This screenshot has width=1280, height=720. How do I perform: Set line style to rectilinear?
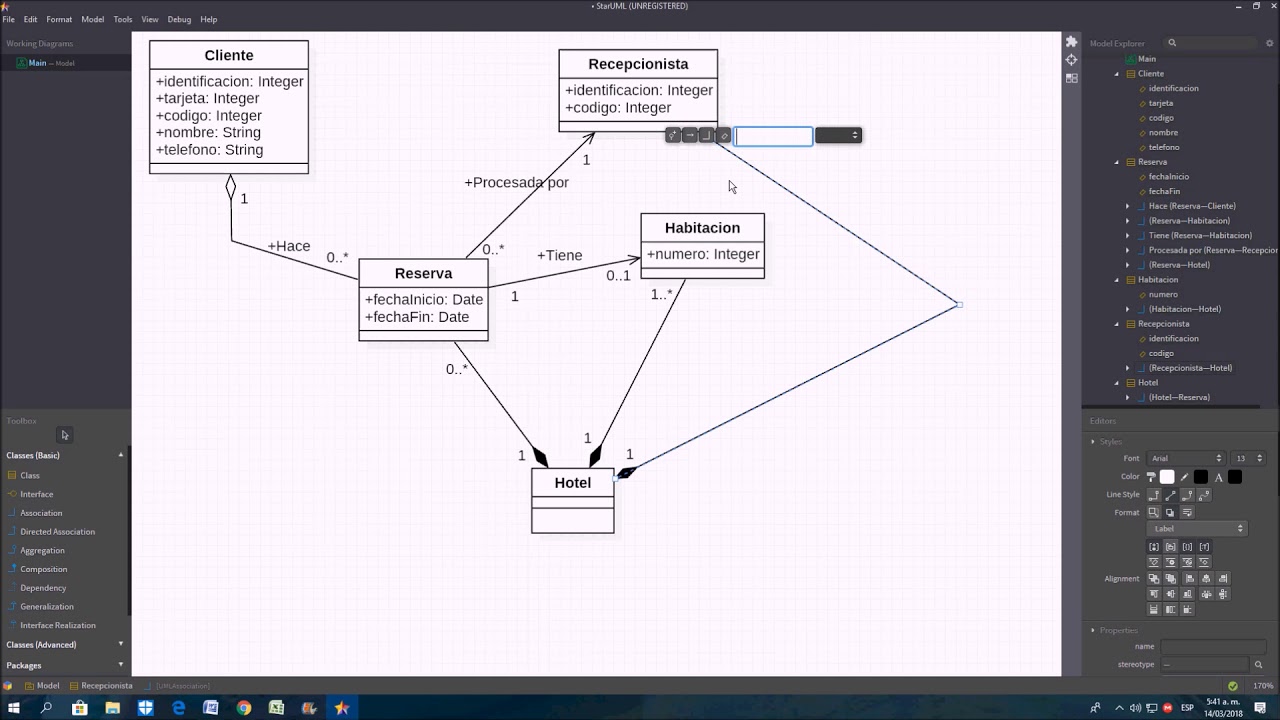pyautogui.click(x=1154, y=495)
